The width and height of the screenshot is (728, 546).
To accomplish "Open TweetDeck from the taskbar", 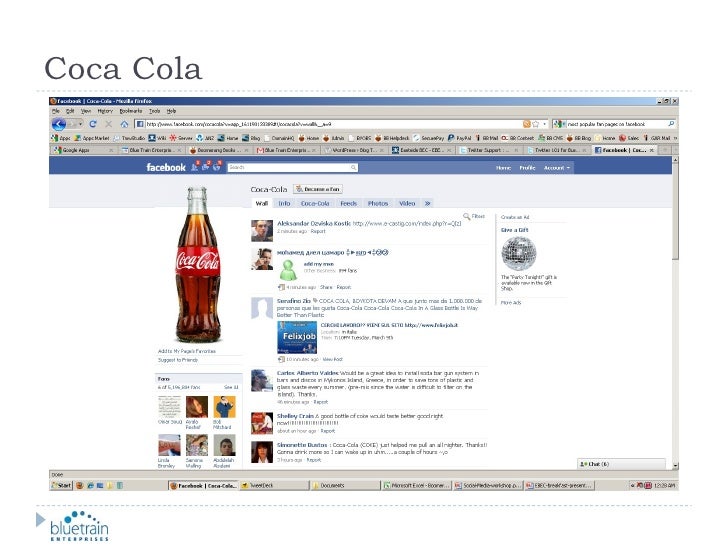I will (275, 486).
